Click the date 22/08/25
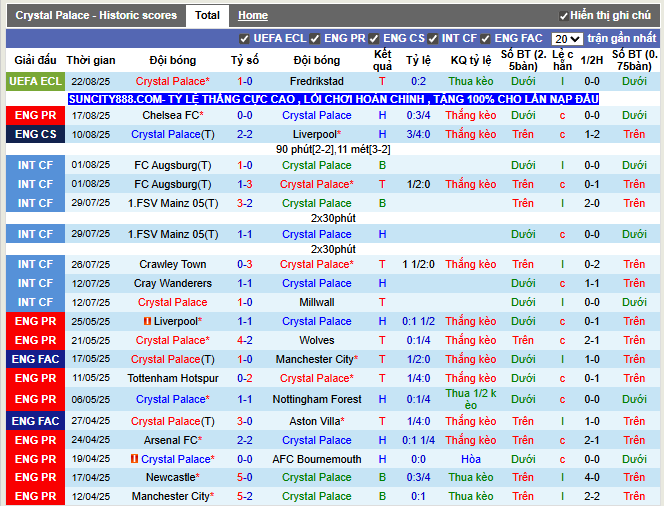Screen dimensions: 664x506 tap(91, 81)
